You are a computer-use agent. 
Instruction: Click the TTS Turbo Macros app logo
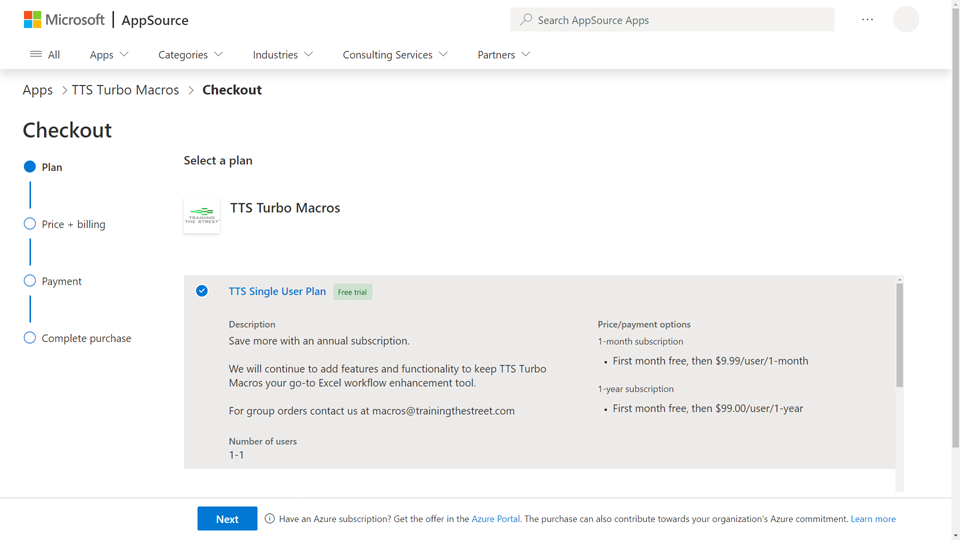(202, 215)
